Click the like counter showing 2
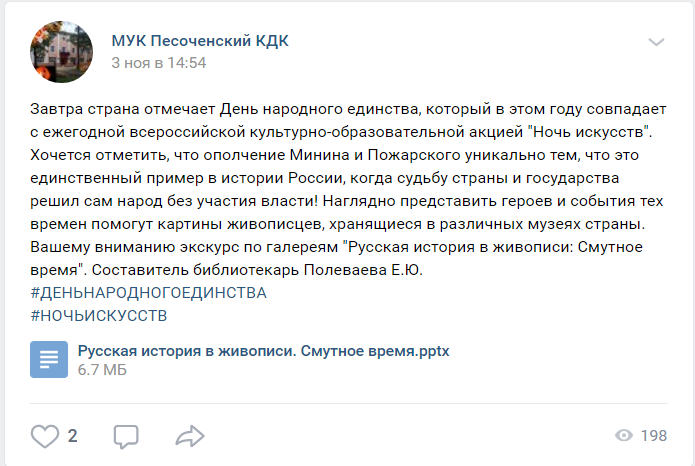Screen dimensions: 695x466 73,436
